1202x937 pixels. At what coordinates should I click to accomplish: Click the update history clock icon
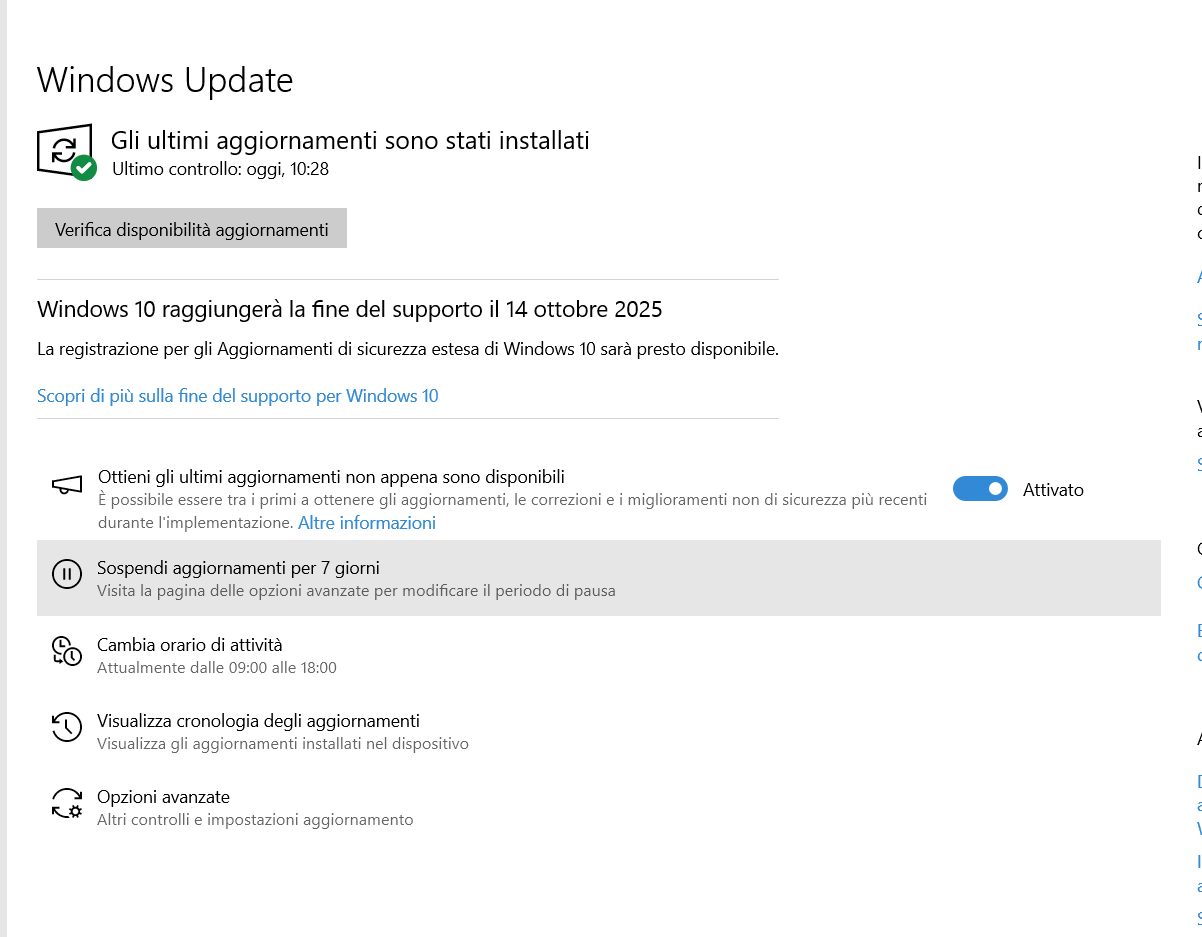pos(66,726)
